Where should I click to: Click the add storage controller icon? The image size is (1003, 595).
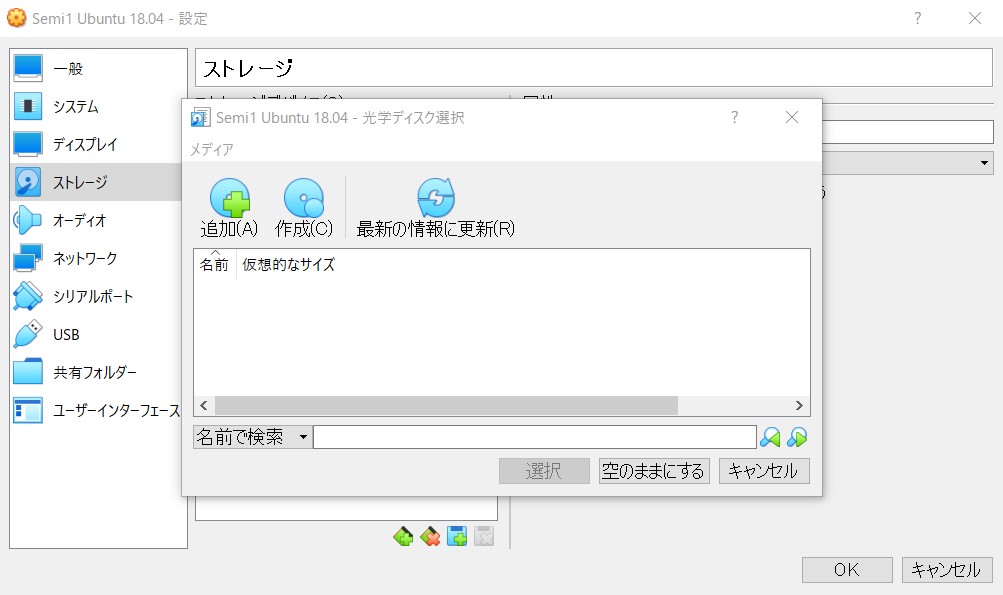point(403,536)
